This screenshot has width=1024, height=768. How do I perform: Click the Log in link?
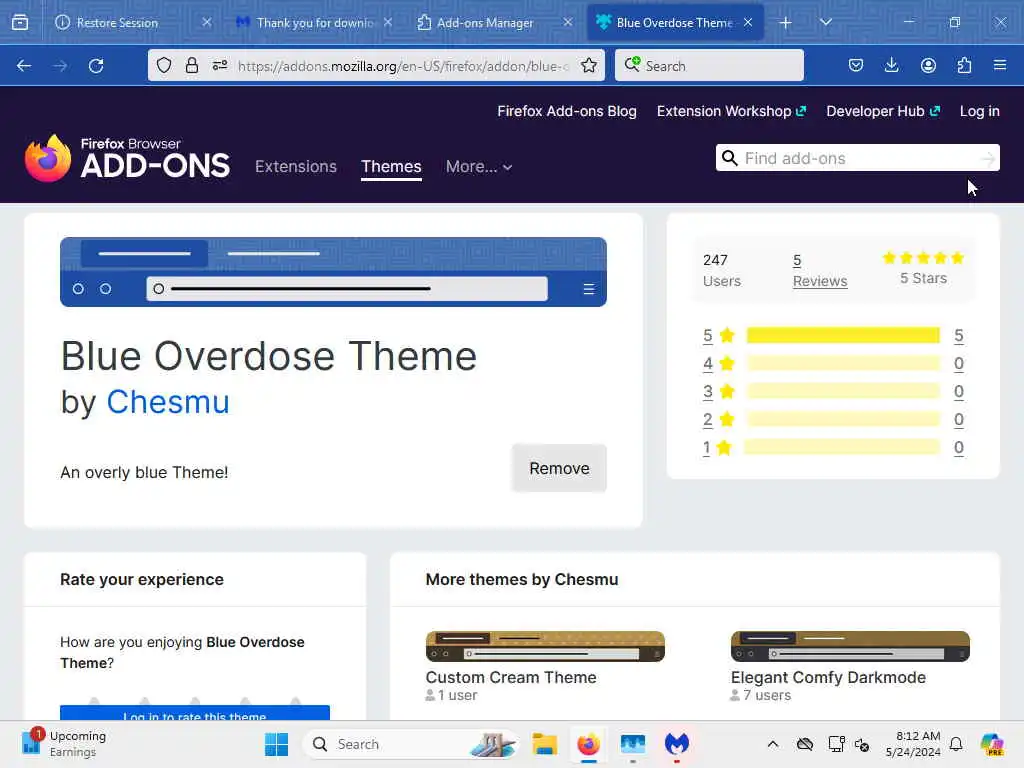pos(979,112)
